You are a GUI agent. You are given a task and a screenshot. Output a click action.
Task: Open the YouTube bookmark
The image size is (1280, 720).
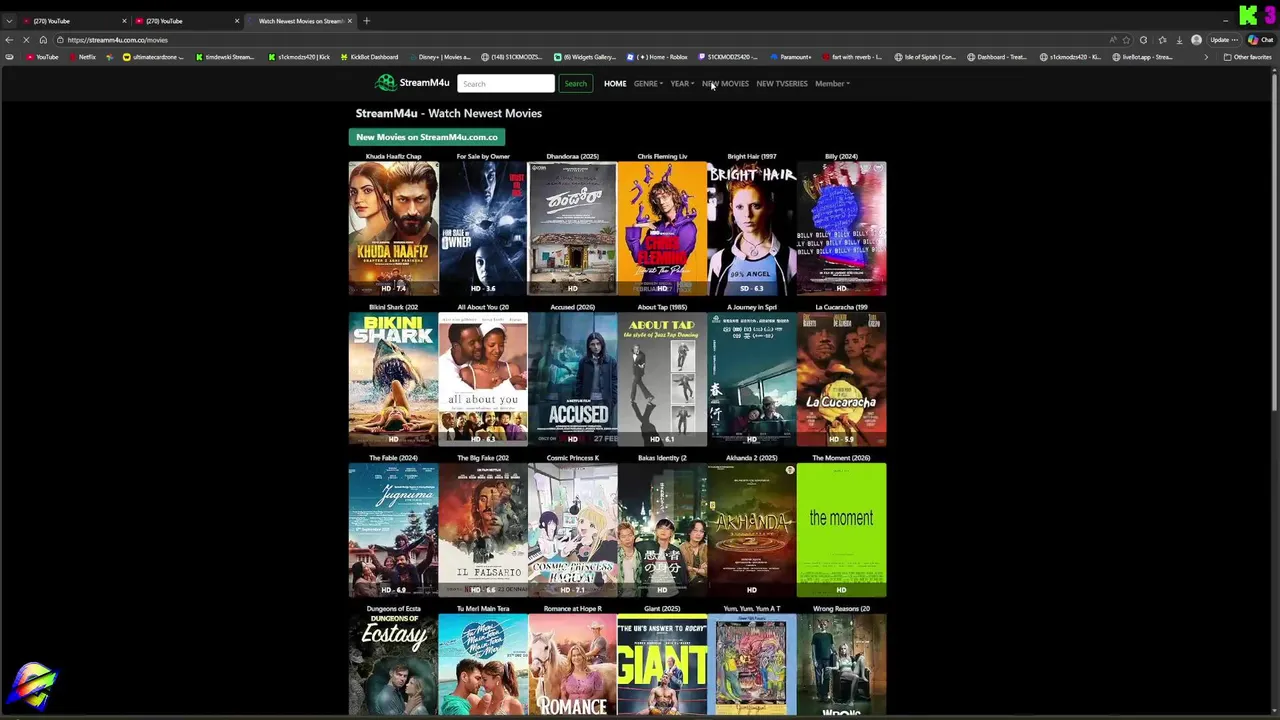pyautogui.click(x=41, y=57)
